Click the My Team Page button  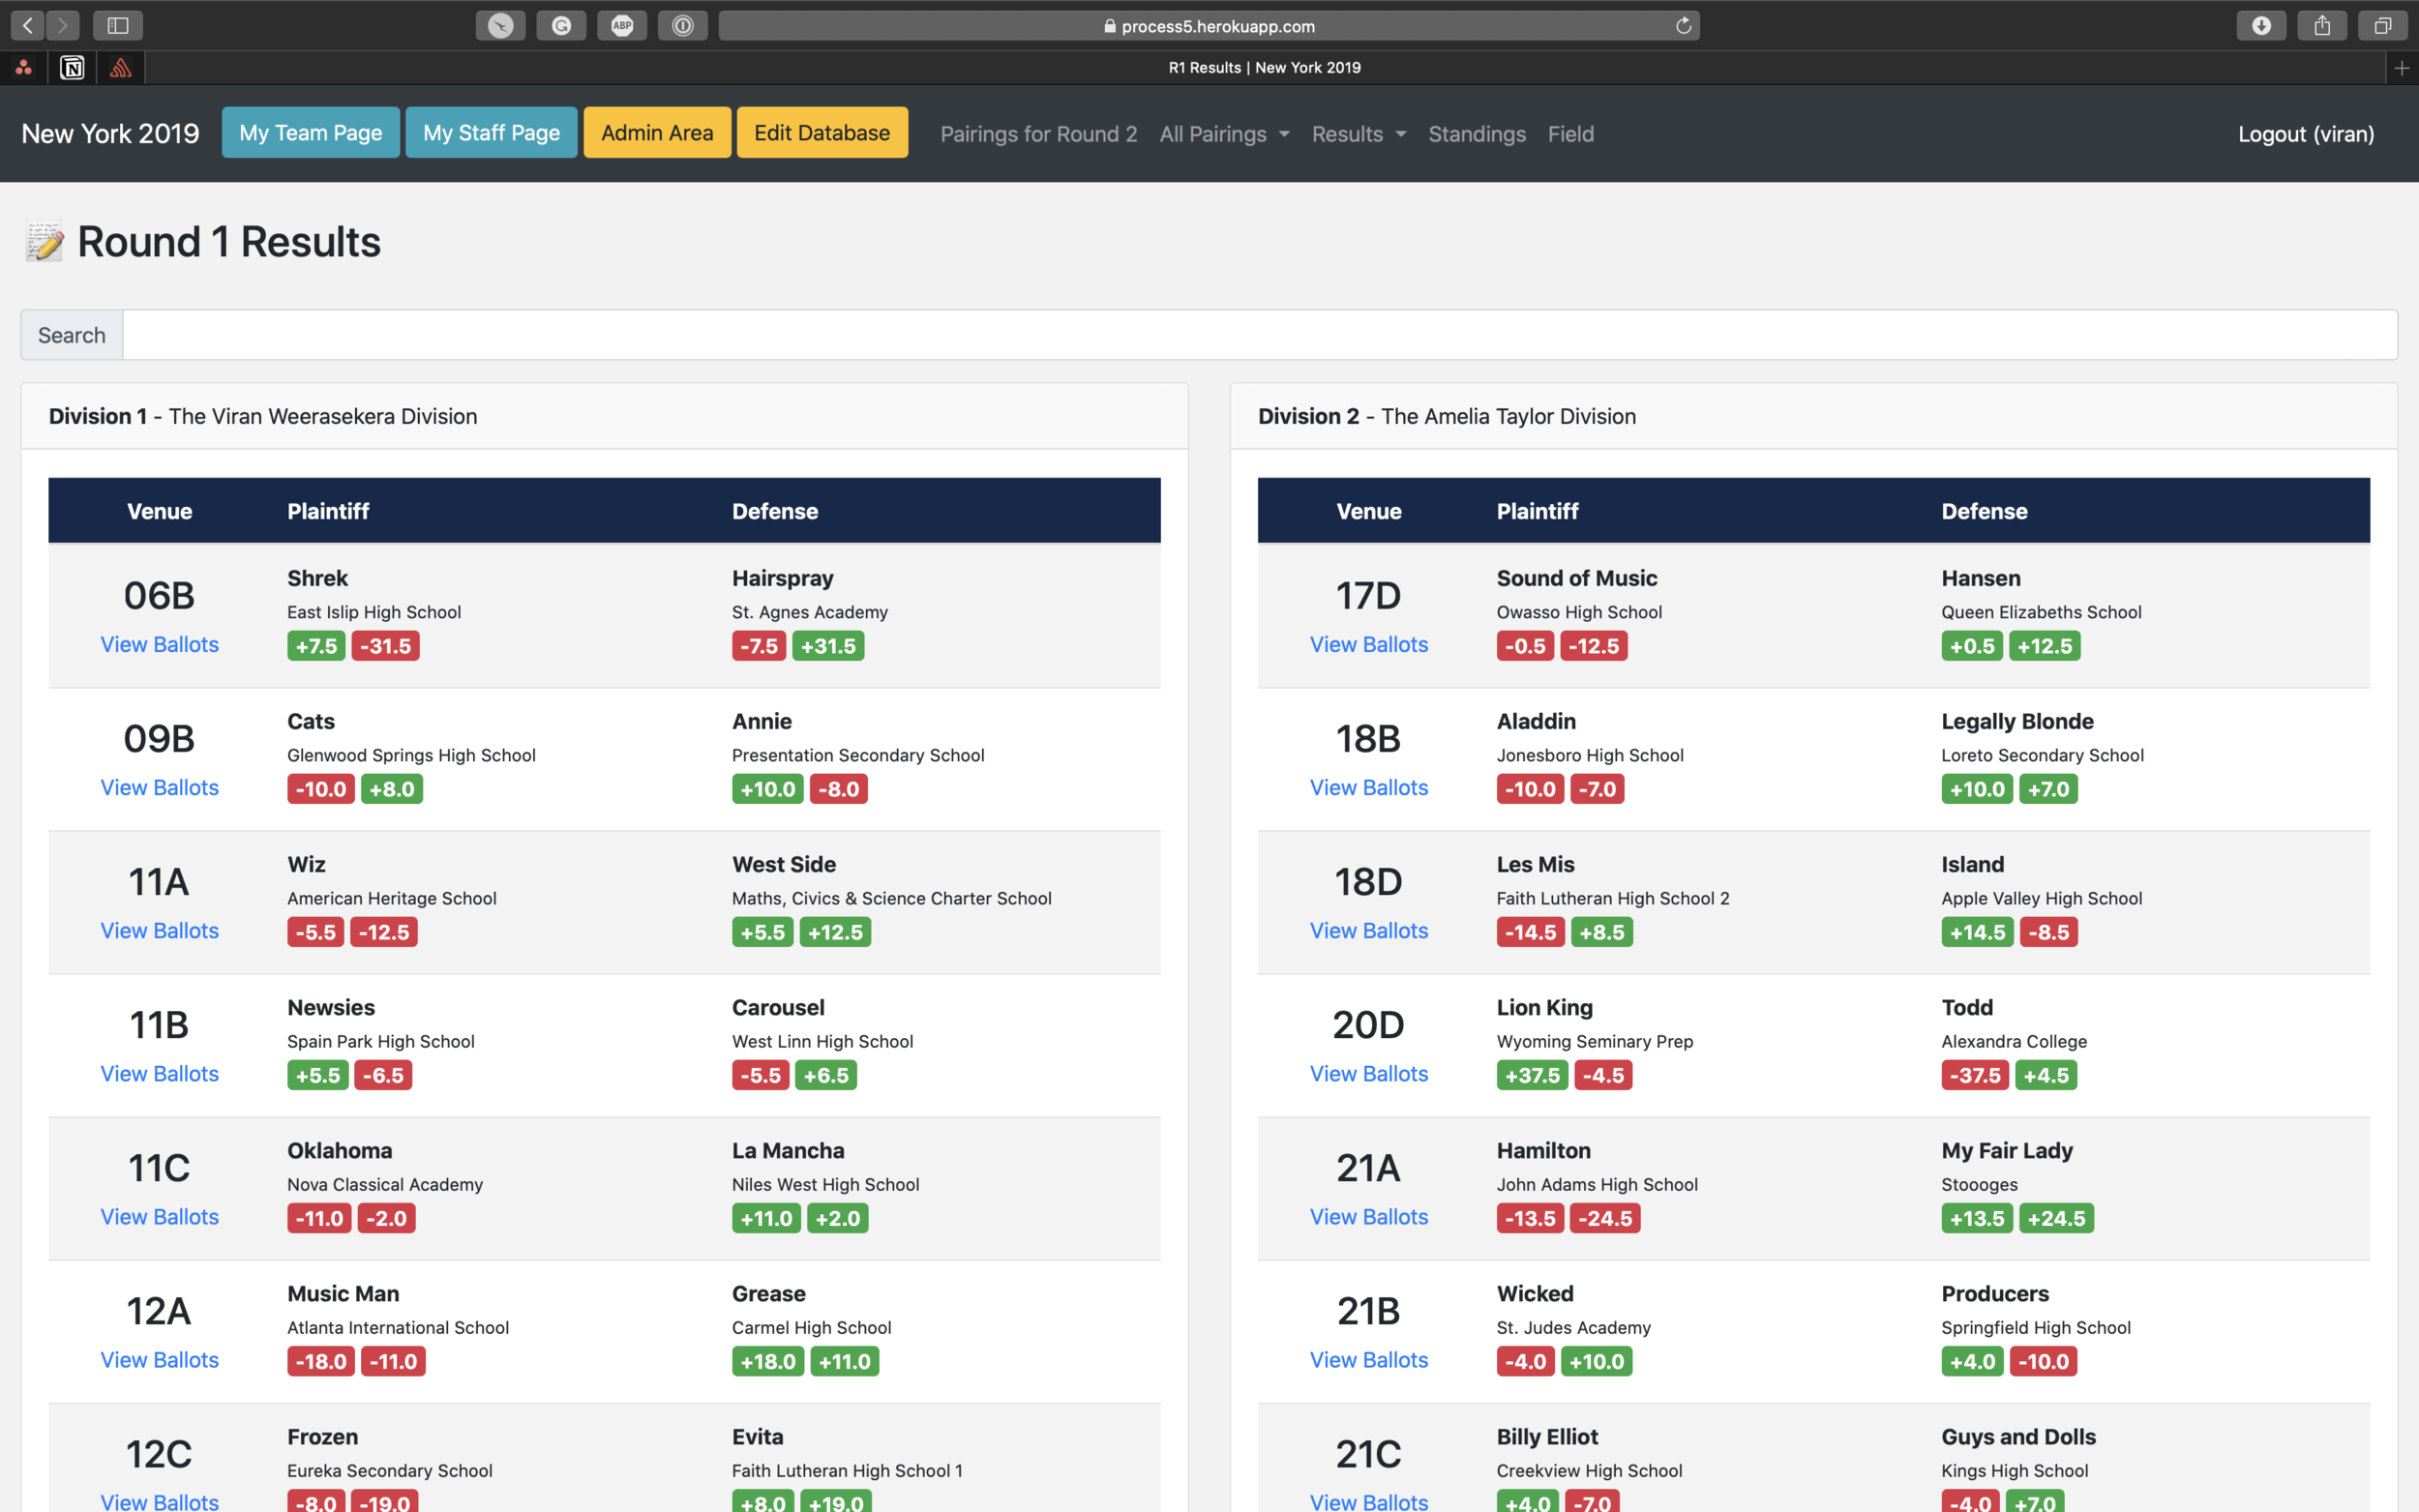[310, 132]
